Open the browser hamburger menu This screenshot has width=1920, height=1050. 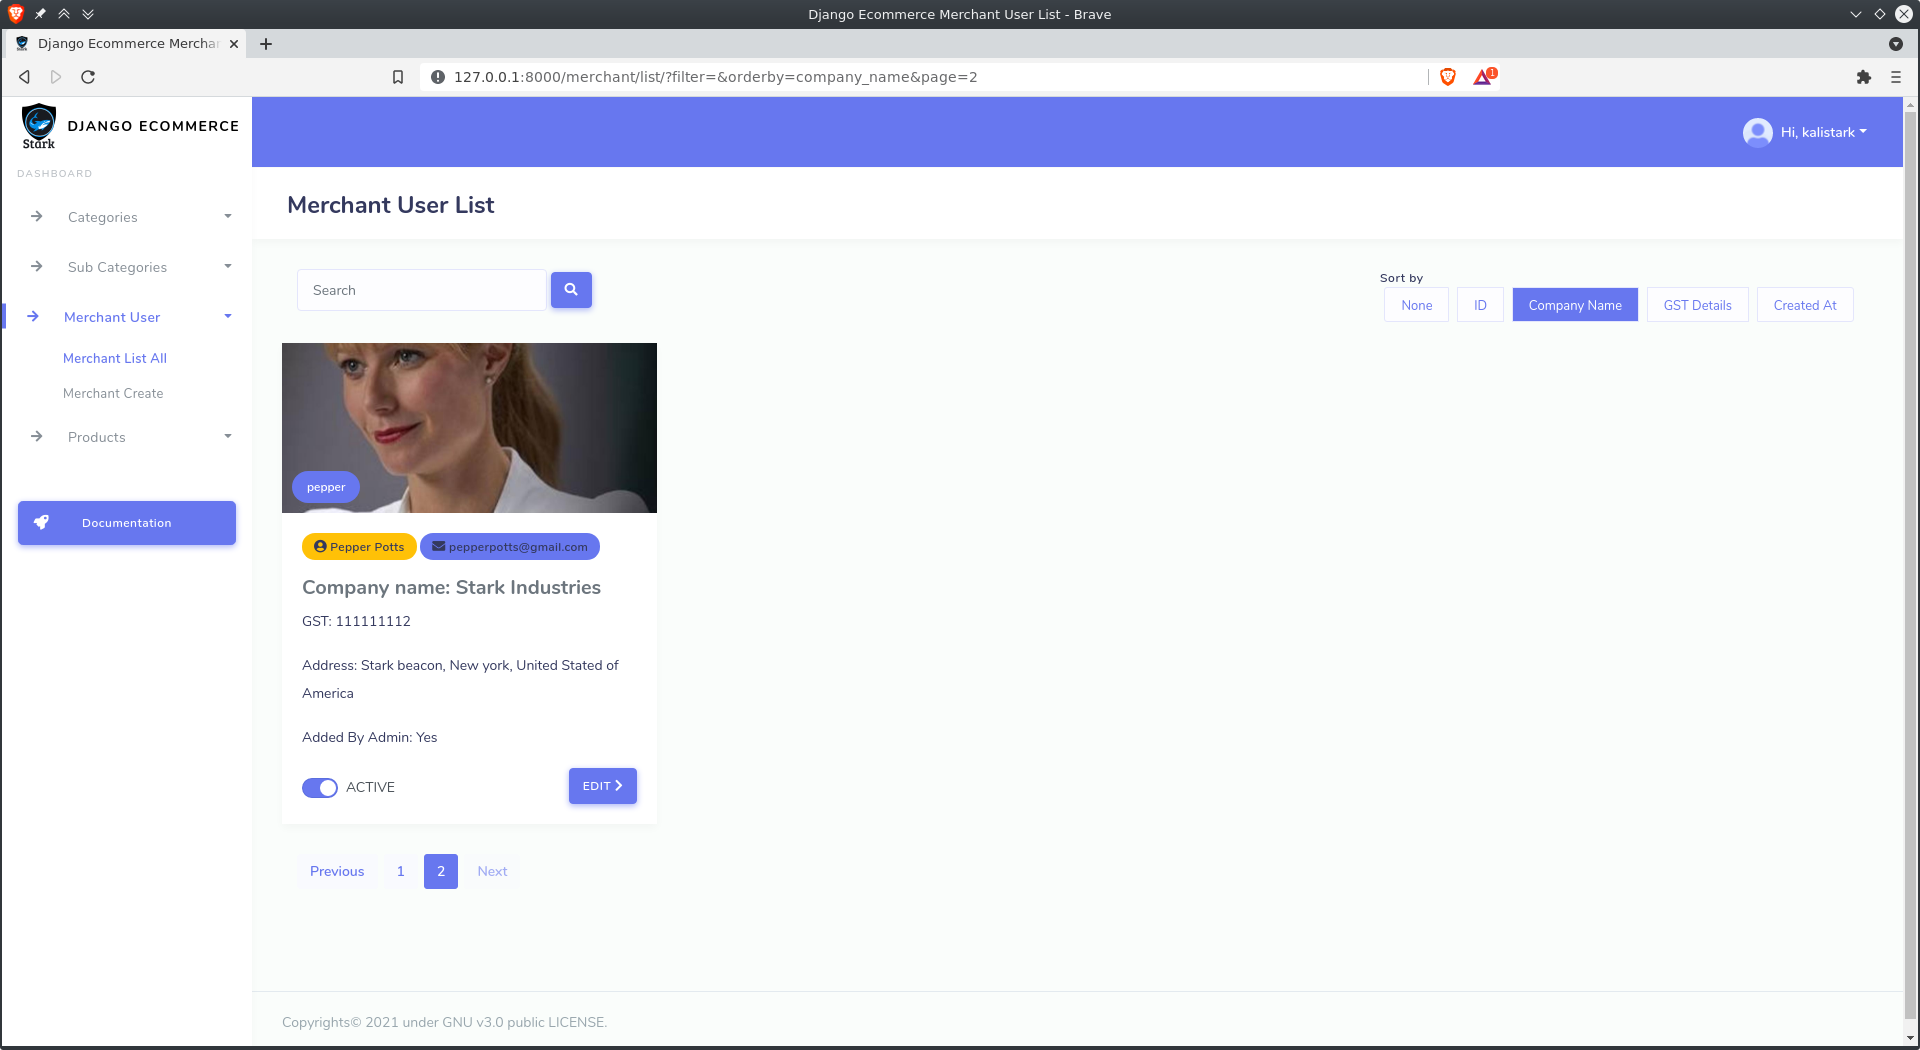[1896, 77]
